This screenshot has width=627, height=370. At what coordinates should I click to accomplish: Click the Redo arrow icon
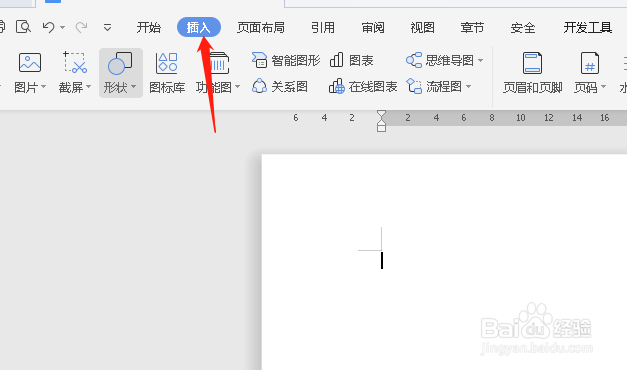pos(81,27)
